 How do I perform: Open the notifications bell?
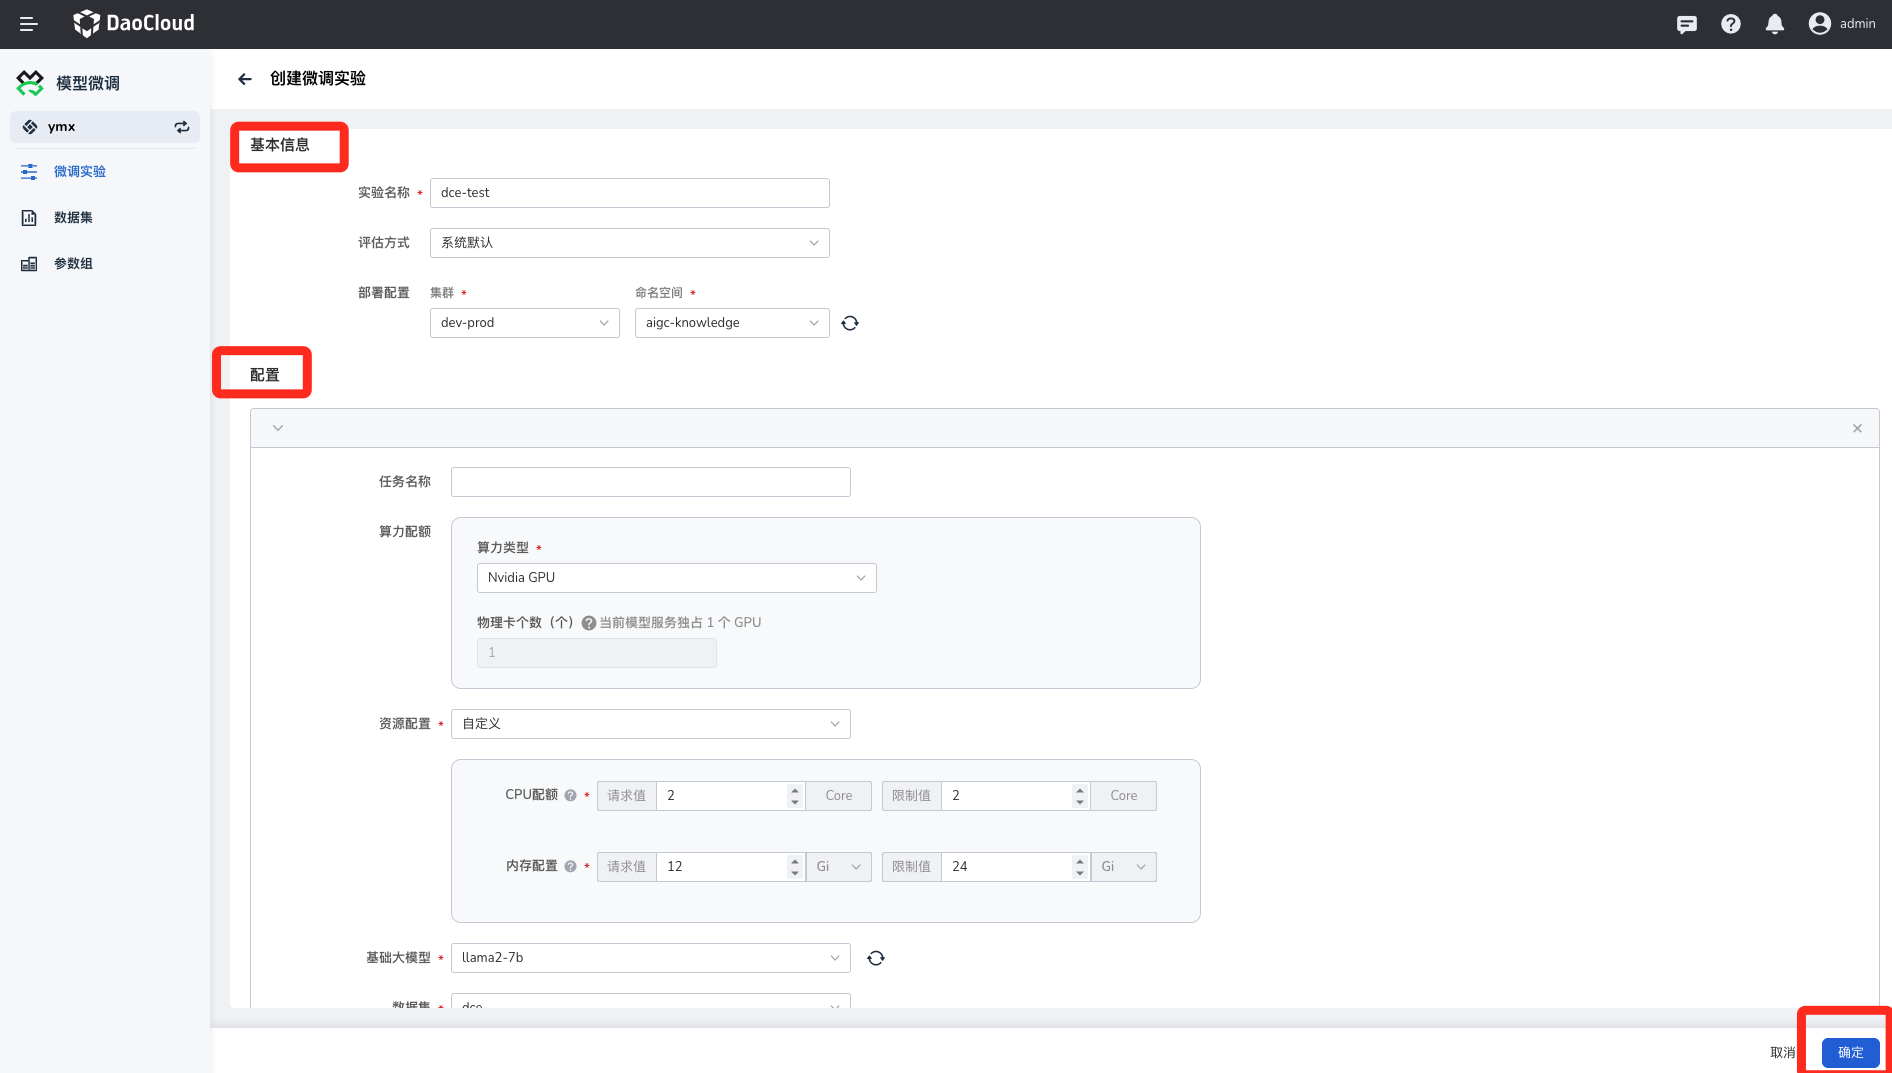coord(1775,24)
